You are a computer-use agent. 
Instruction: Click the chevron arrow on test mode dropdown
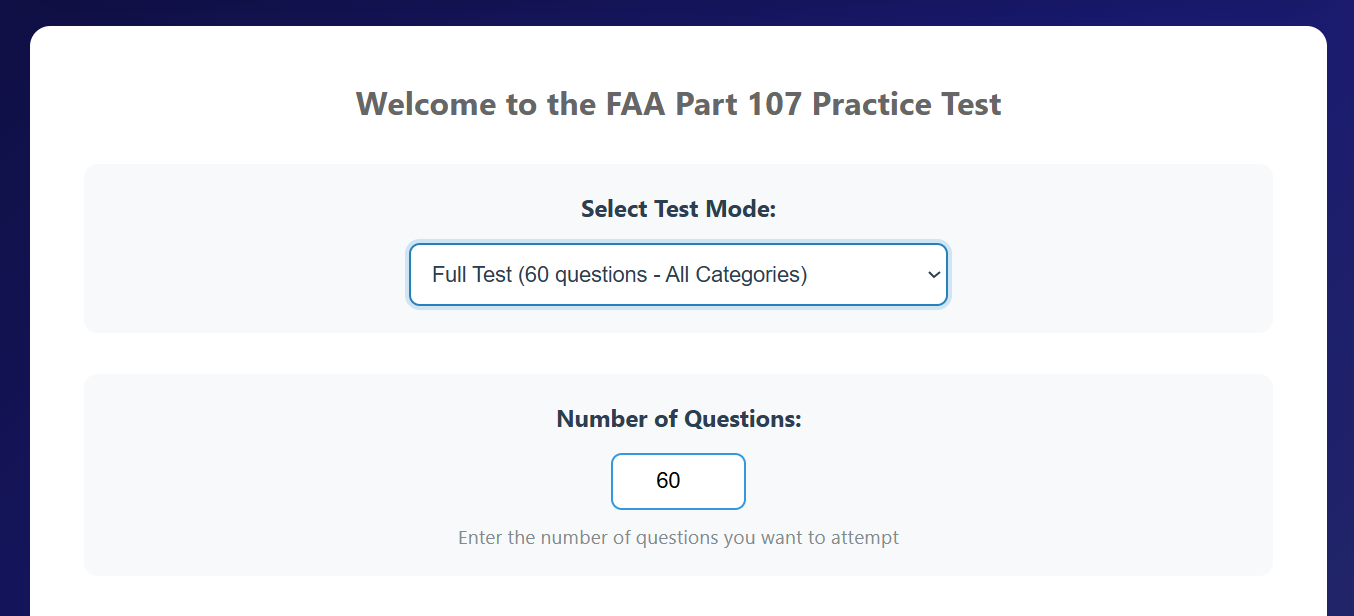[934, 274]
